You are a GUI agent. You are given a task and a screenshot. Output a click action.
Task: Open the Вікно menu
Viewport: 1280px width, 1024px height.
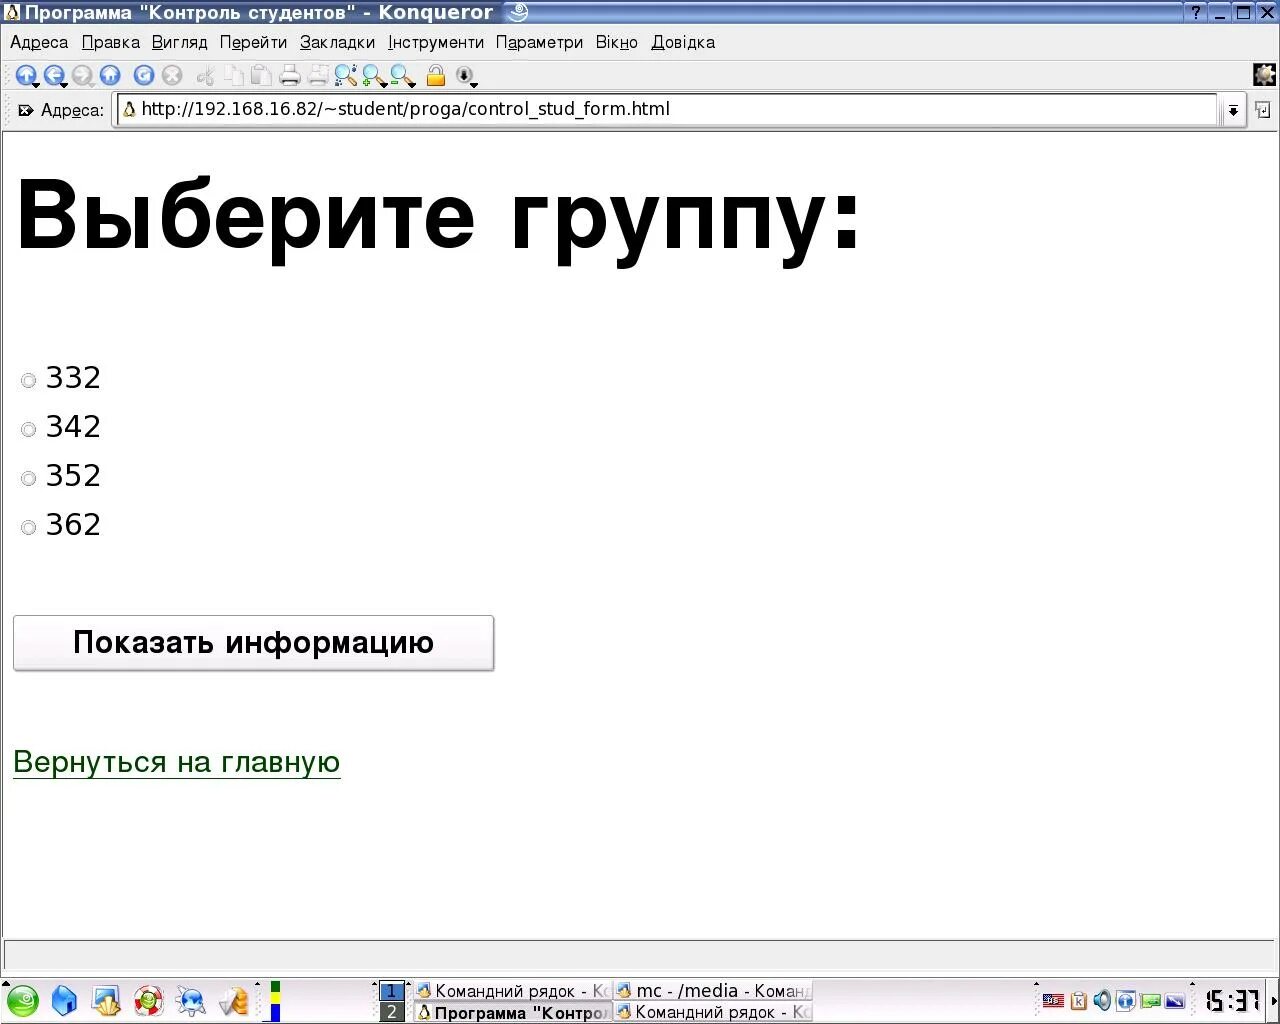pyautogui.click(x=617, y=42)
